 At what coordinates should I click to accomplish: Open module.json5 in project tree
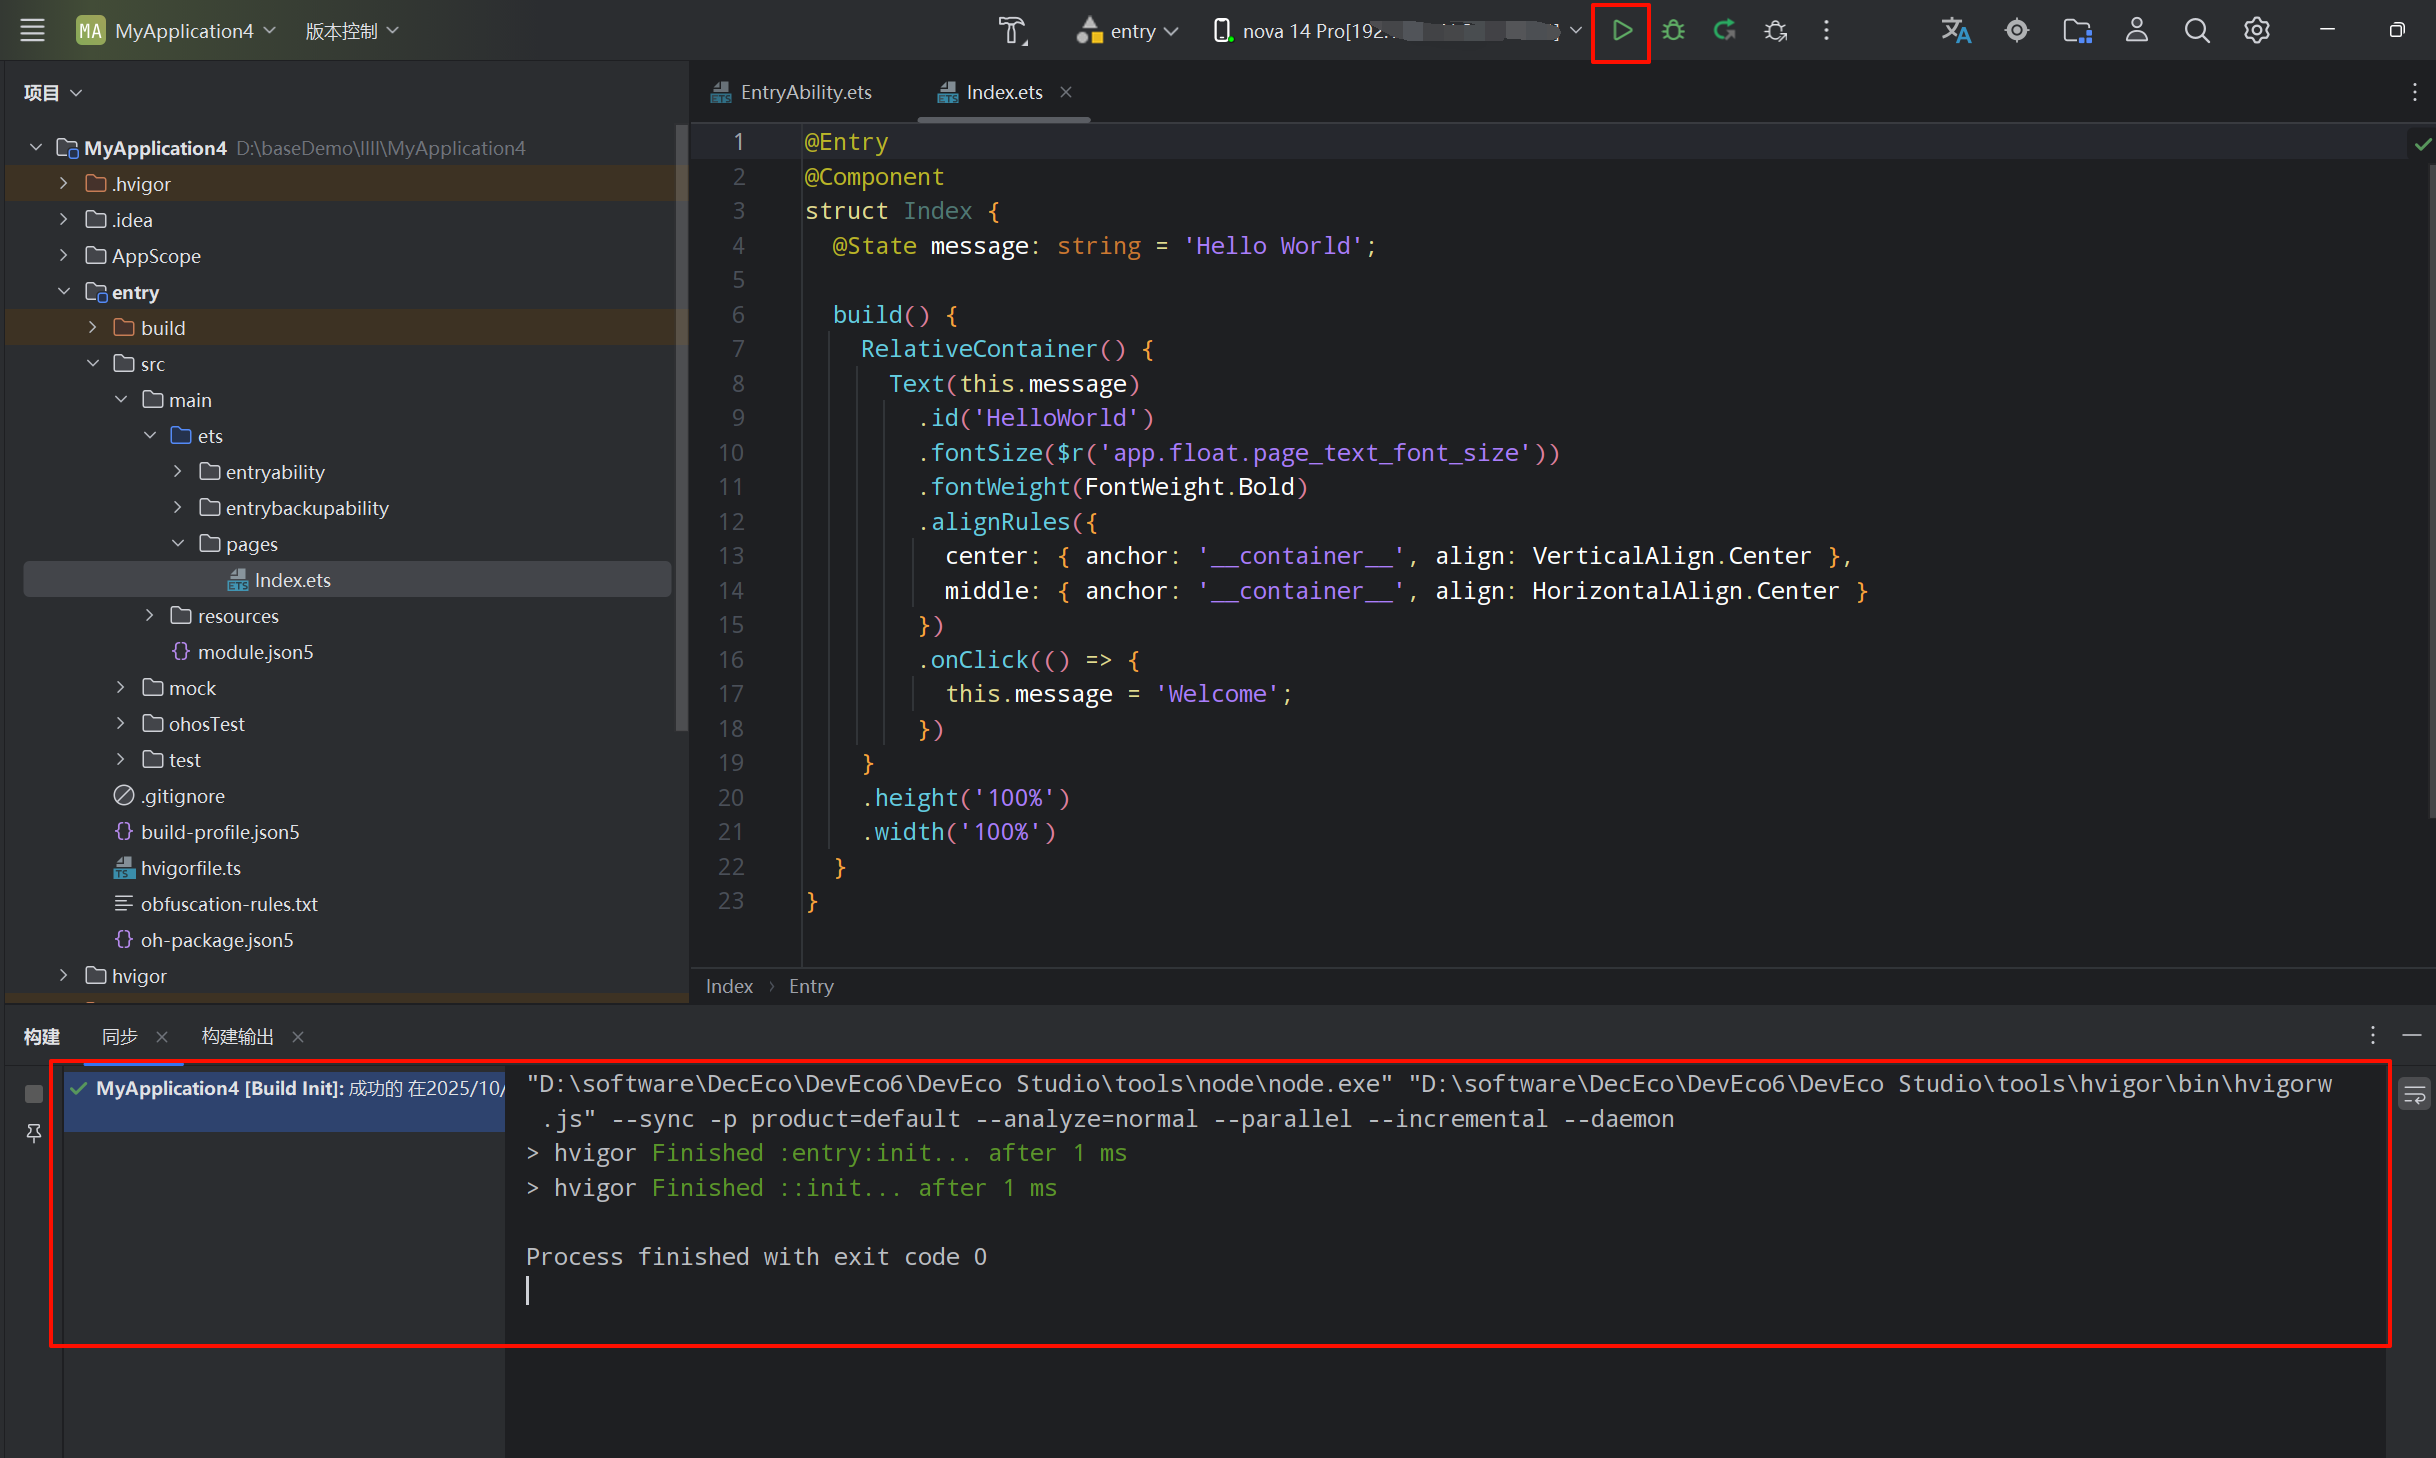[255, 652]
